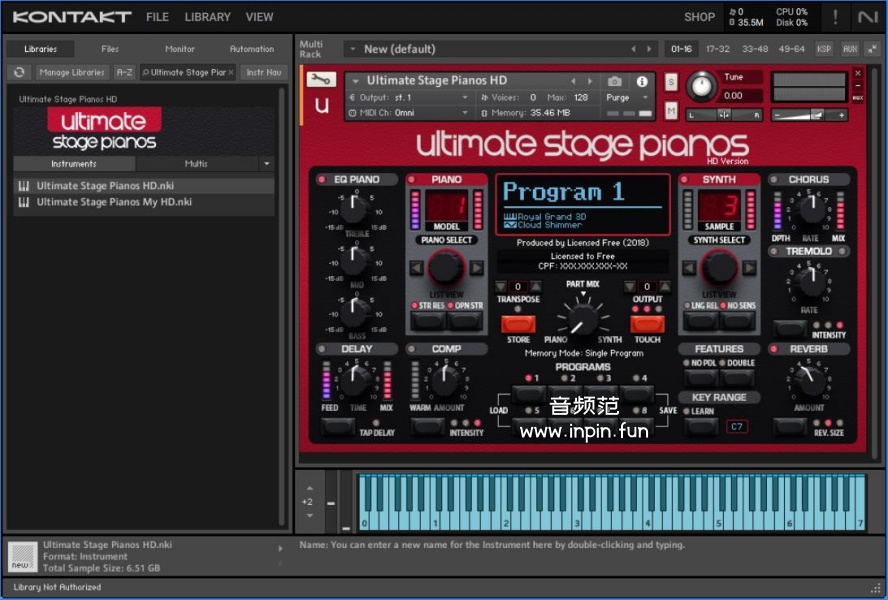
Task: Click the next piano model arrow
Action: click(476, 267)
